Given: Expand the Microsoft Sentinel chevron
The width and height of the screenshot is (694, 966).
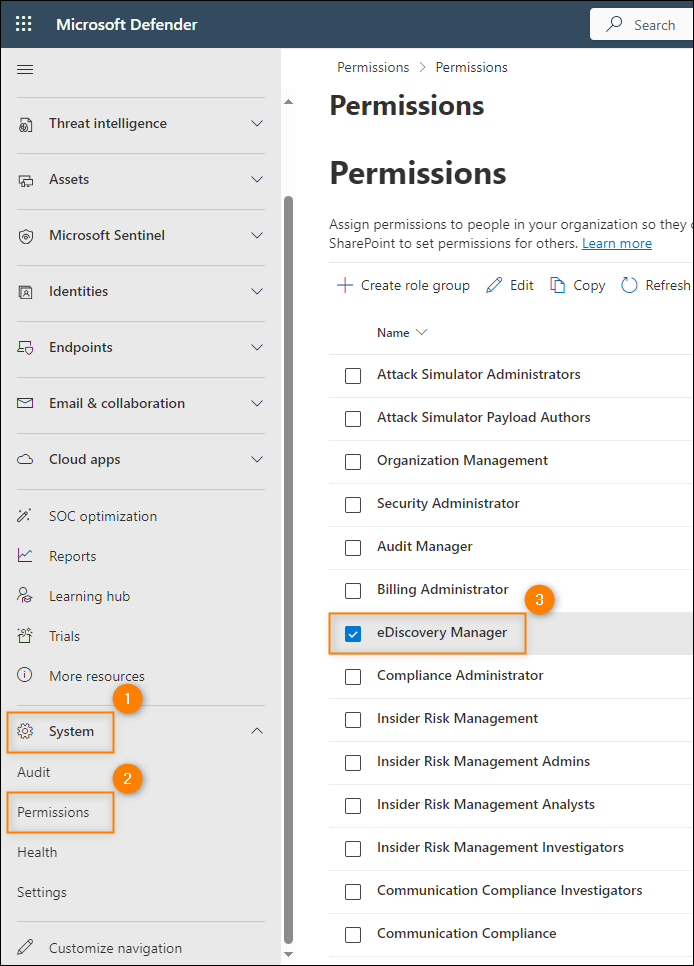Looking at the screenshot, I should 257,236.
